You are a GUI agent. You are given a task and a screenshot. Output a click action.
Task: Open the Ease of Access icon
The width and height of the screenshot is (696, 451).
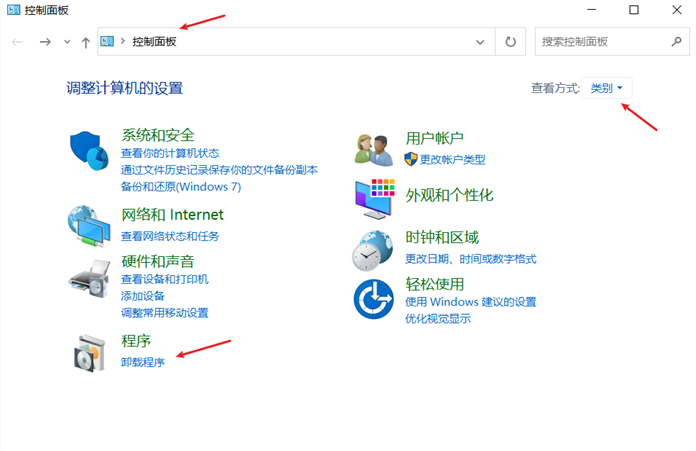[374, 298]
